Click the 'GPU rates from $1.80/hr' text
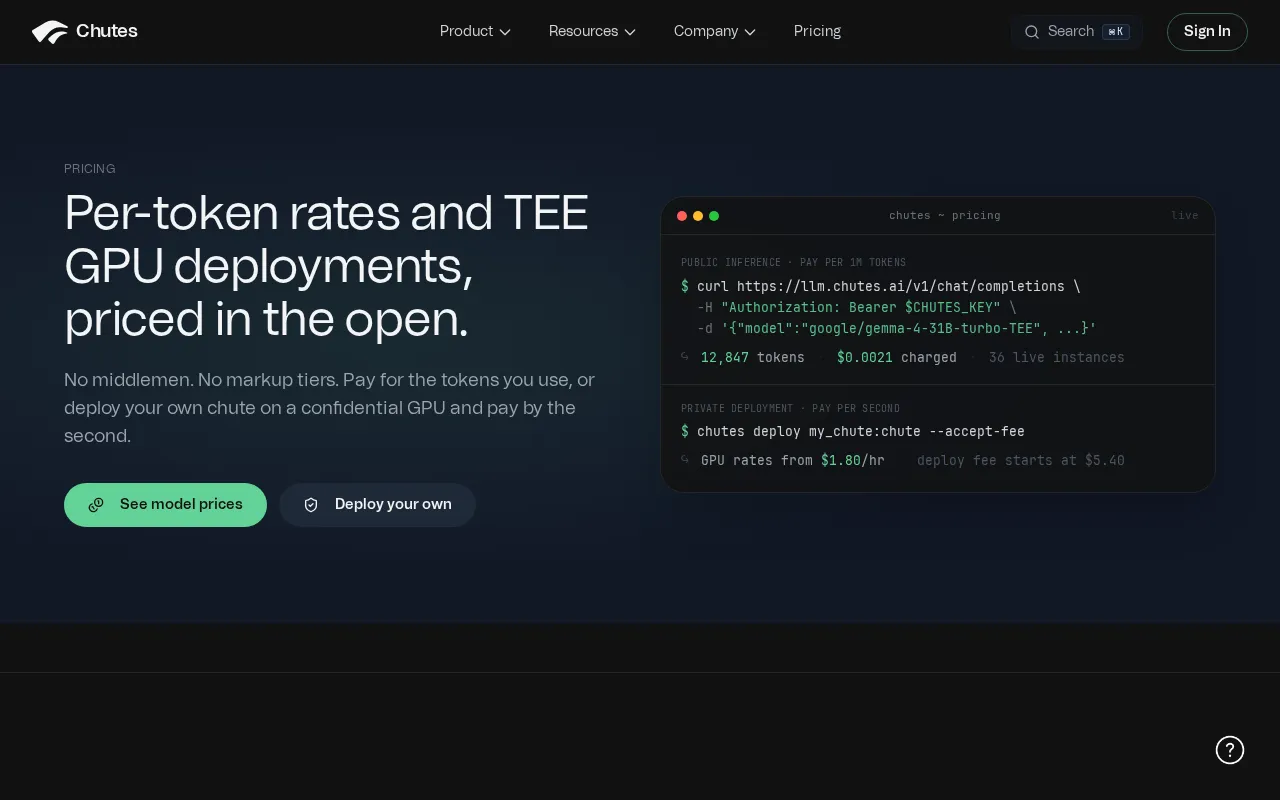 [x=793, y=460]
